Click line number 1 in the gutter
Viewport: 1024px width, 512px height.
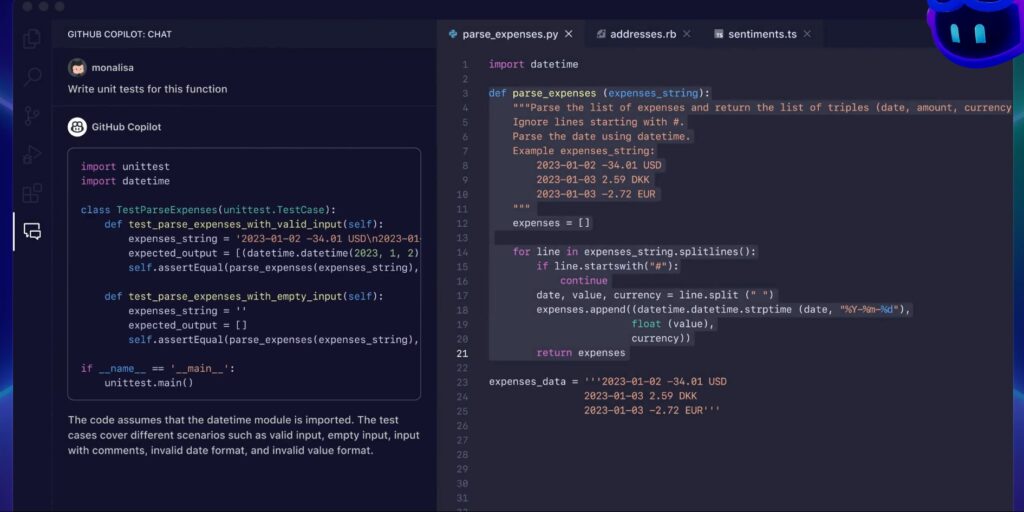[x=465, y=65]
